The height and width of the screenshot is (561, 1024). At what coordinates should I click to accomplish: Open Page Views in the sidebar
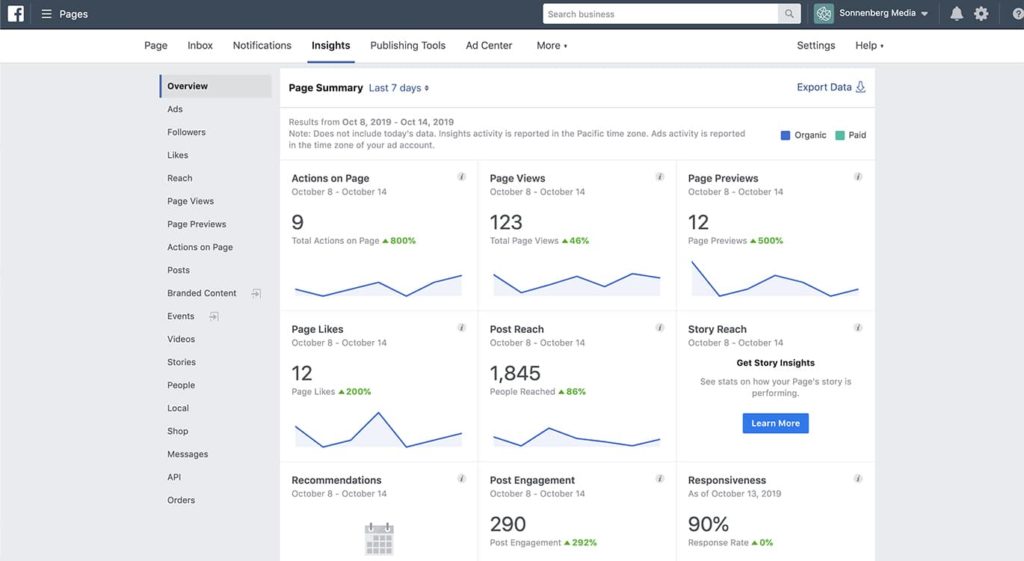click(190, 201)
